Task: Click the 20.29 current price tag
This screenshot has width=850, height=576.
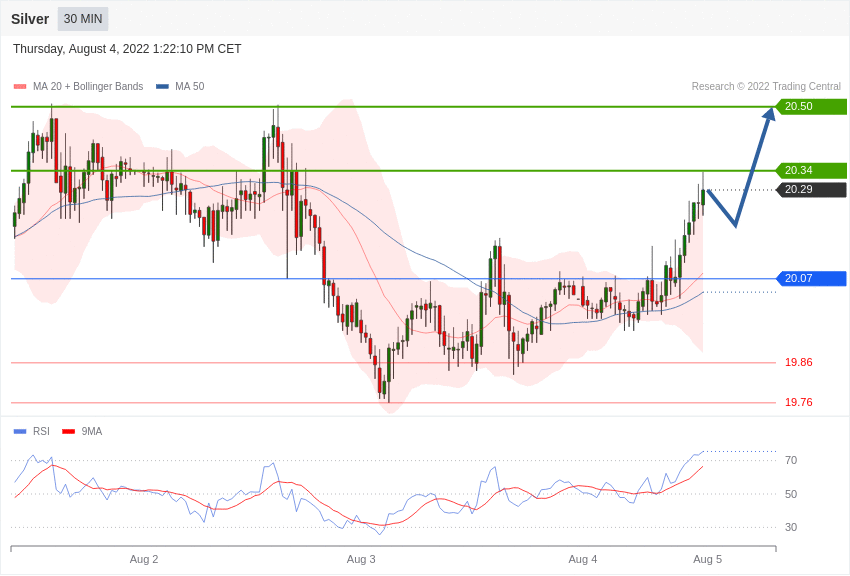Action: click(x=811, y=189)
